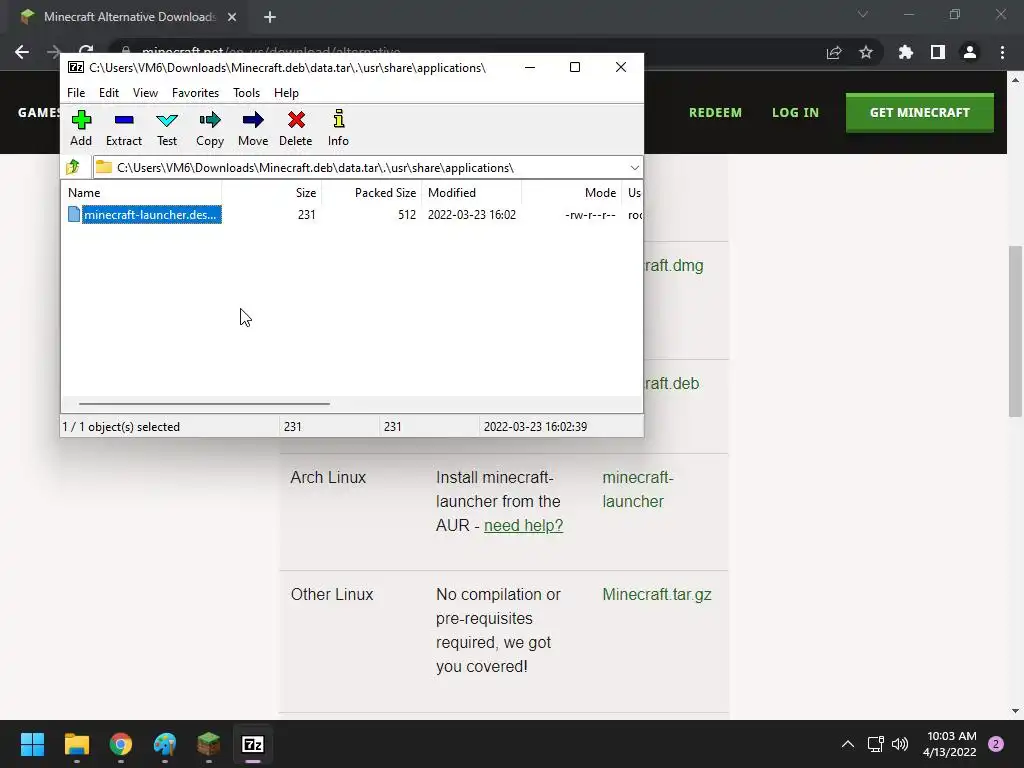
Task: Click the page scrollbar down arrow
Action: click(1015, 711)
